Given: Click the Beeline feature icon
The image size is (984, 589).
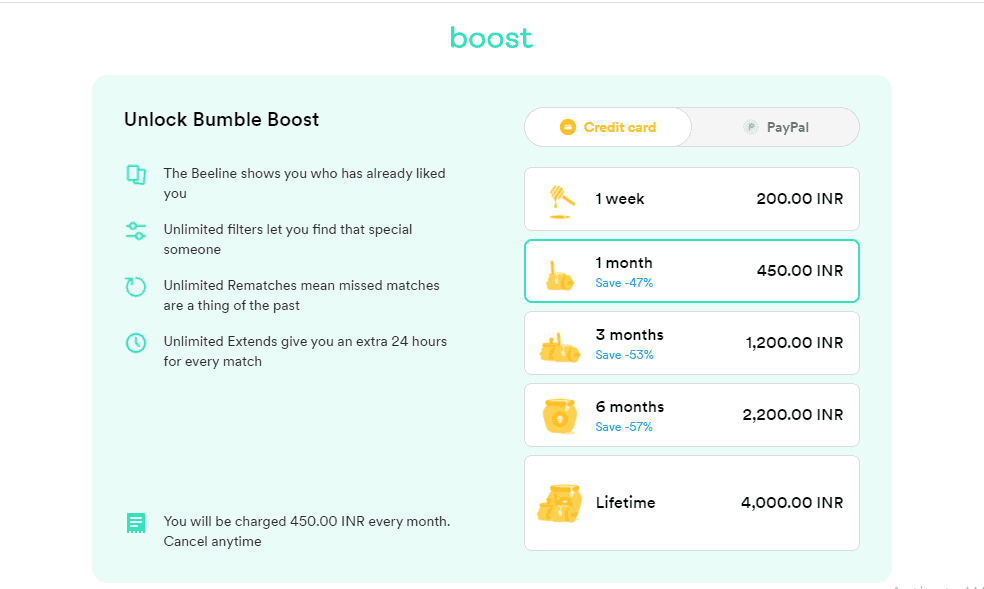Looking at the screenshot, I should click(x=136, y=174).
